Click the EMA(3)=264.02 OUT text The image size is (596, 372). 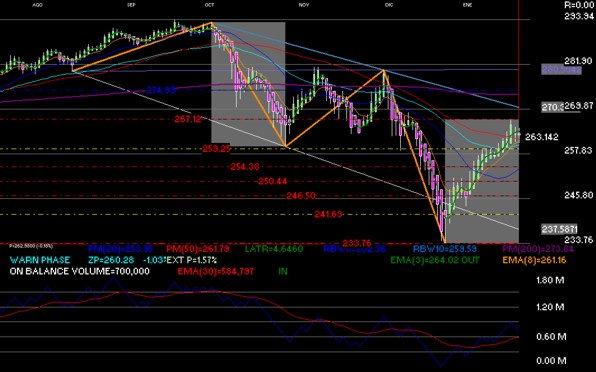pos(435,260)
